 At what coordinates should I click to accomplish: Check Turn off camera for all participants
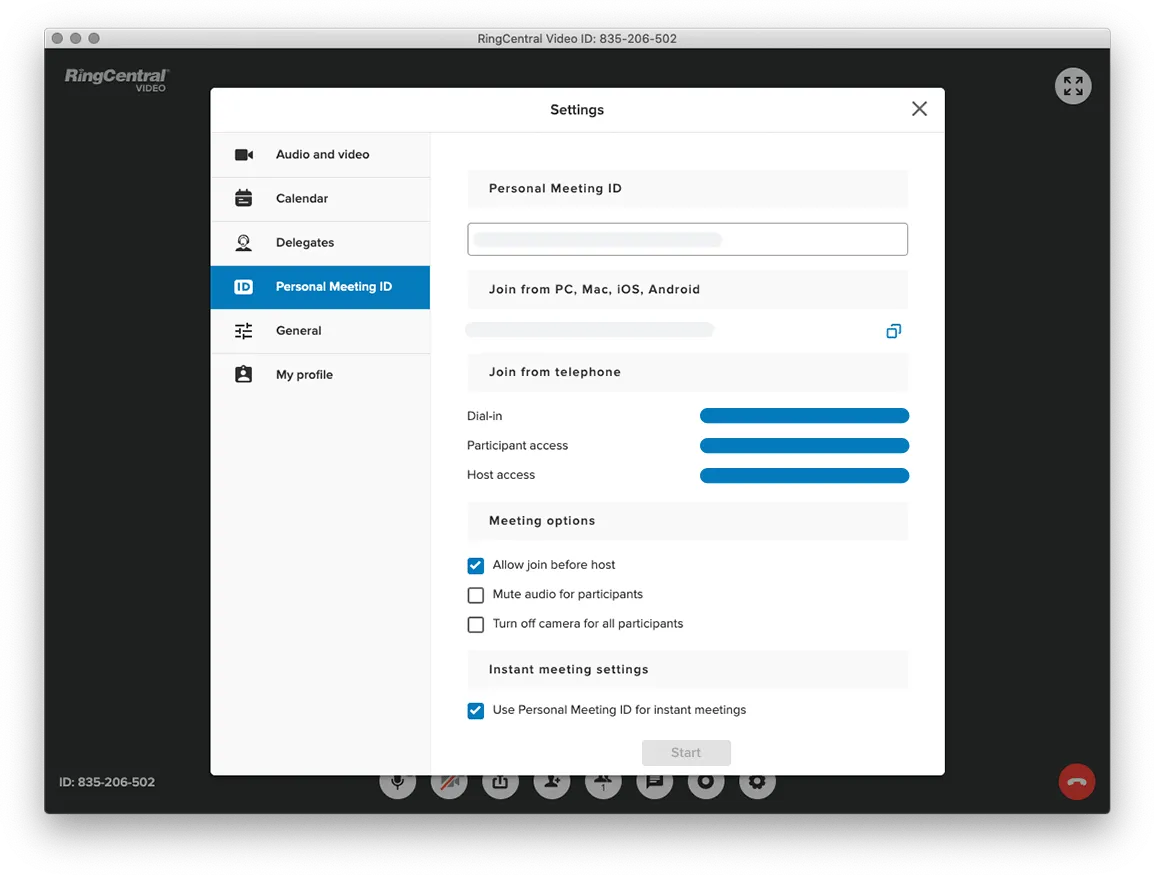[476, 624]
